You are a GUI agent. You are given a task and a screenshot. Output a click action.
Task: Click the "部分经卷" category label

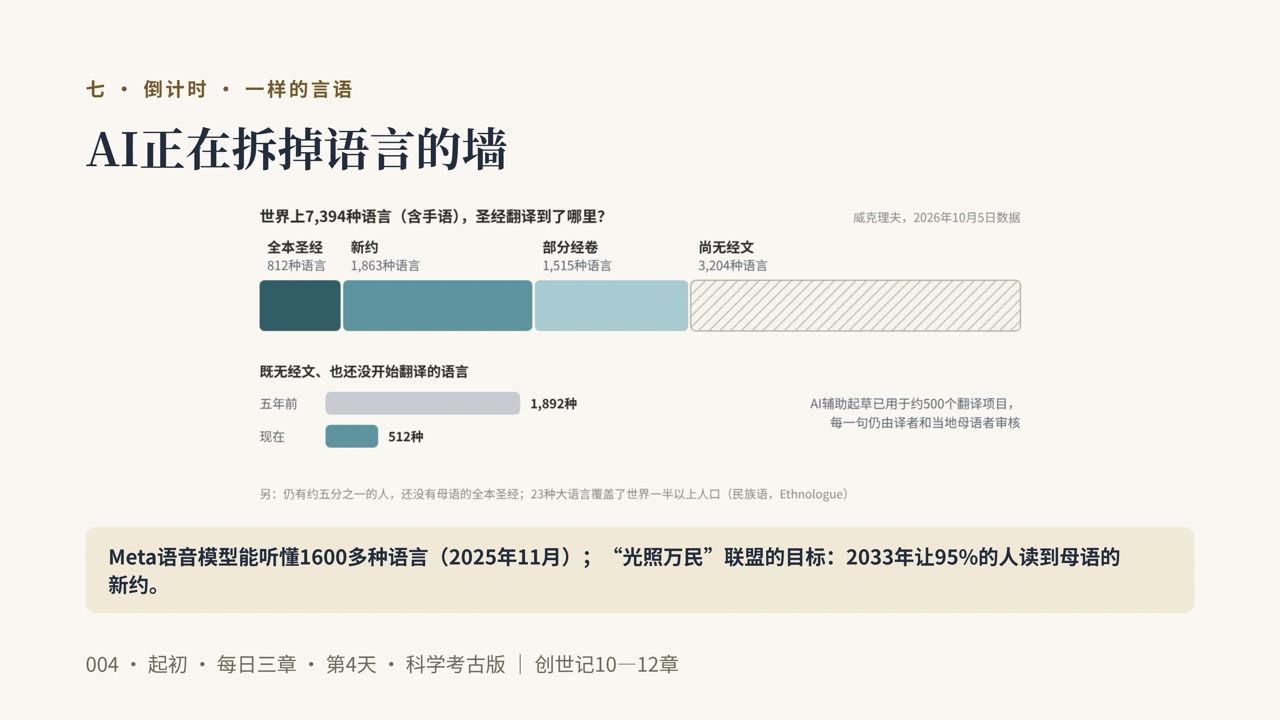tap(570, 247)
